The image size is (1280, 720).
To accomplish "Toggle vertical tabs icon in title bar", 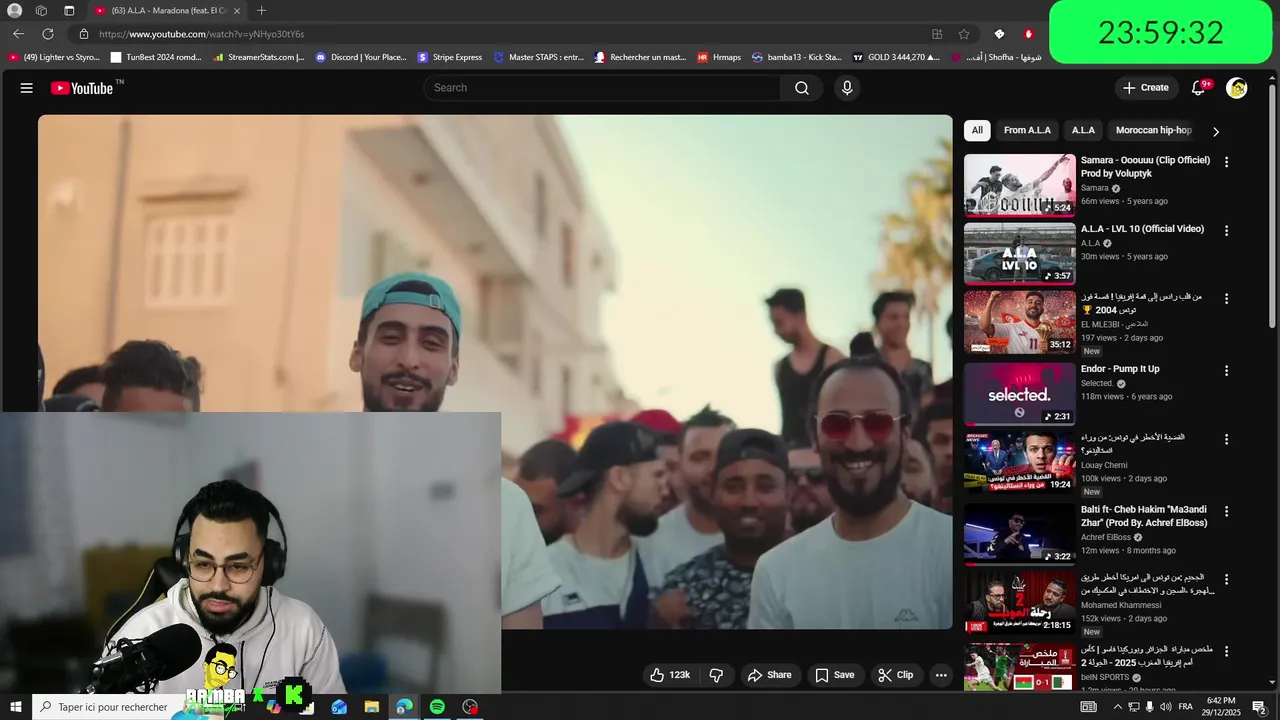I will (x=69, y=10).
